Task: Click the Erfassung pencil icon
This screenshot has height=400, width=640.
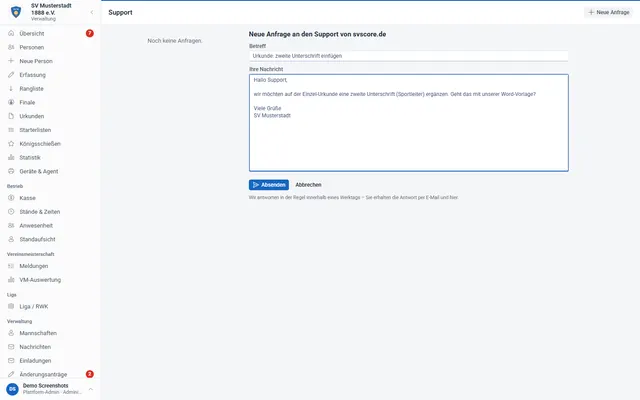Action: (x=11, y=75)
